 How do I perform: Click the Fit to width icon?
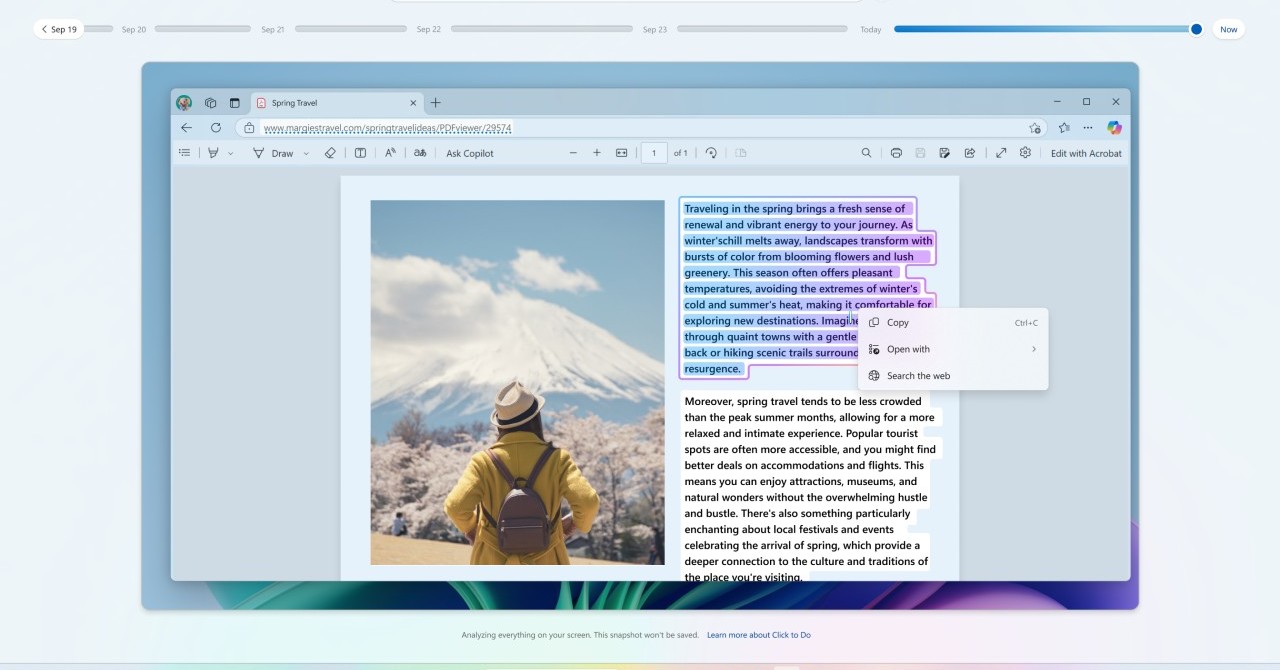click(x=621, y=153)
